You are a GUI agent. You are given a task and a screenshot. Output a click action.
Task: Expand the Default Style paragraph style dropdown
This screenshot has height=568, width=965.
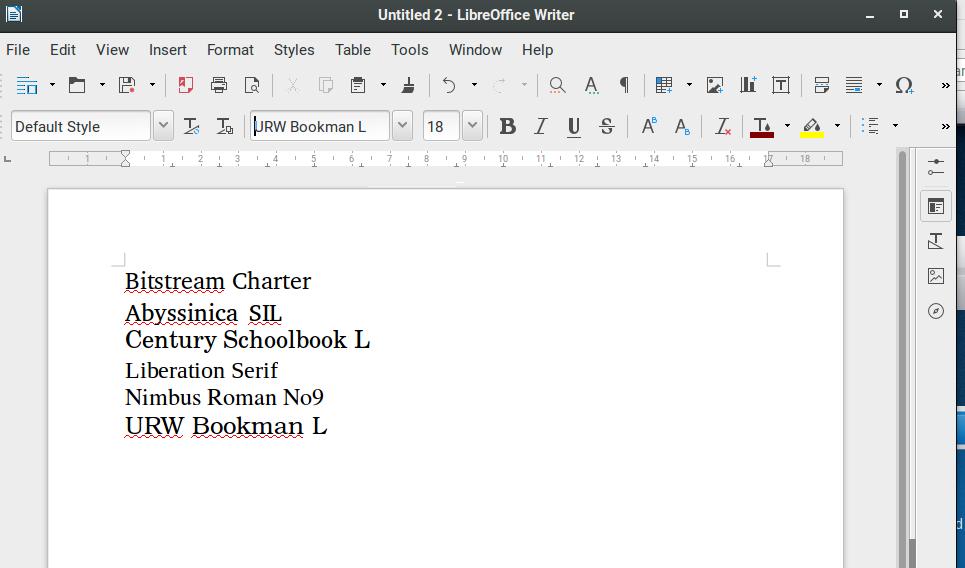click(x=164, y=126)
